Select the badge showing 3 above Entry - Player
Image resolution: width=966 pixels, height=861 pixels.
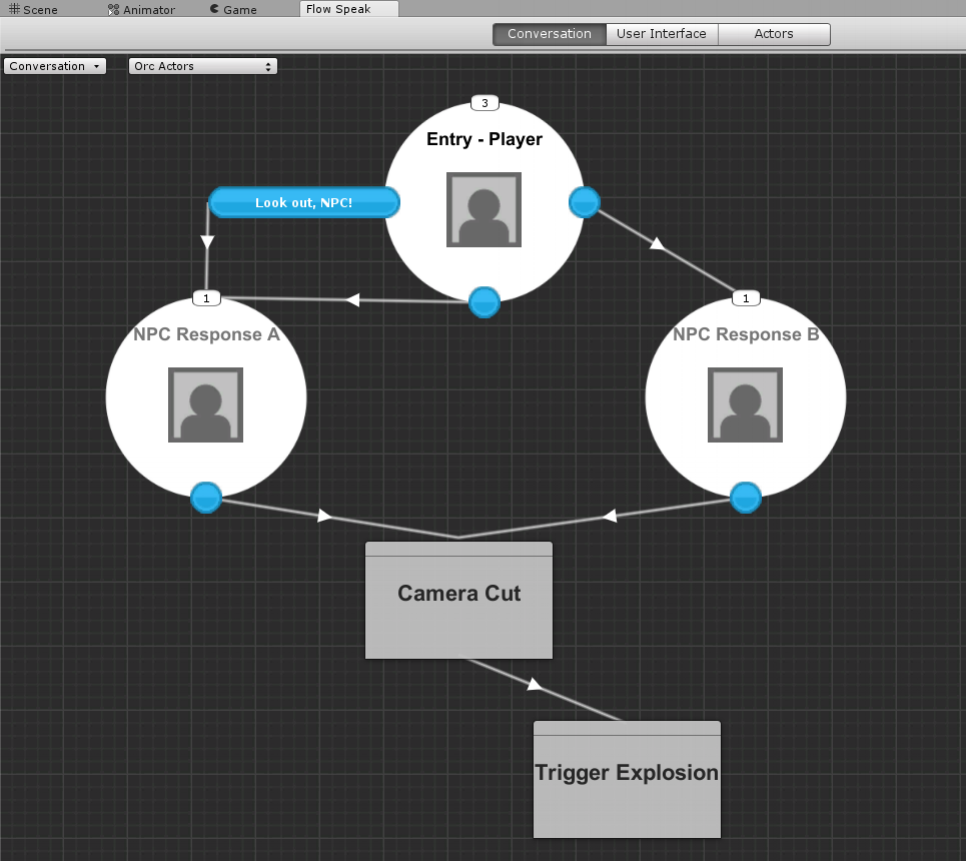pyautogui.click(x=485, y=102)
